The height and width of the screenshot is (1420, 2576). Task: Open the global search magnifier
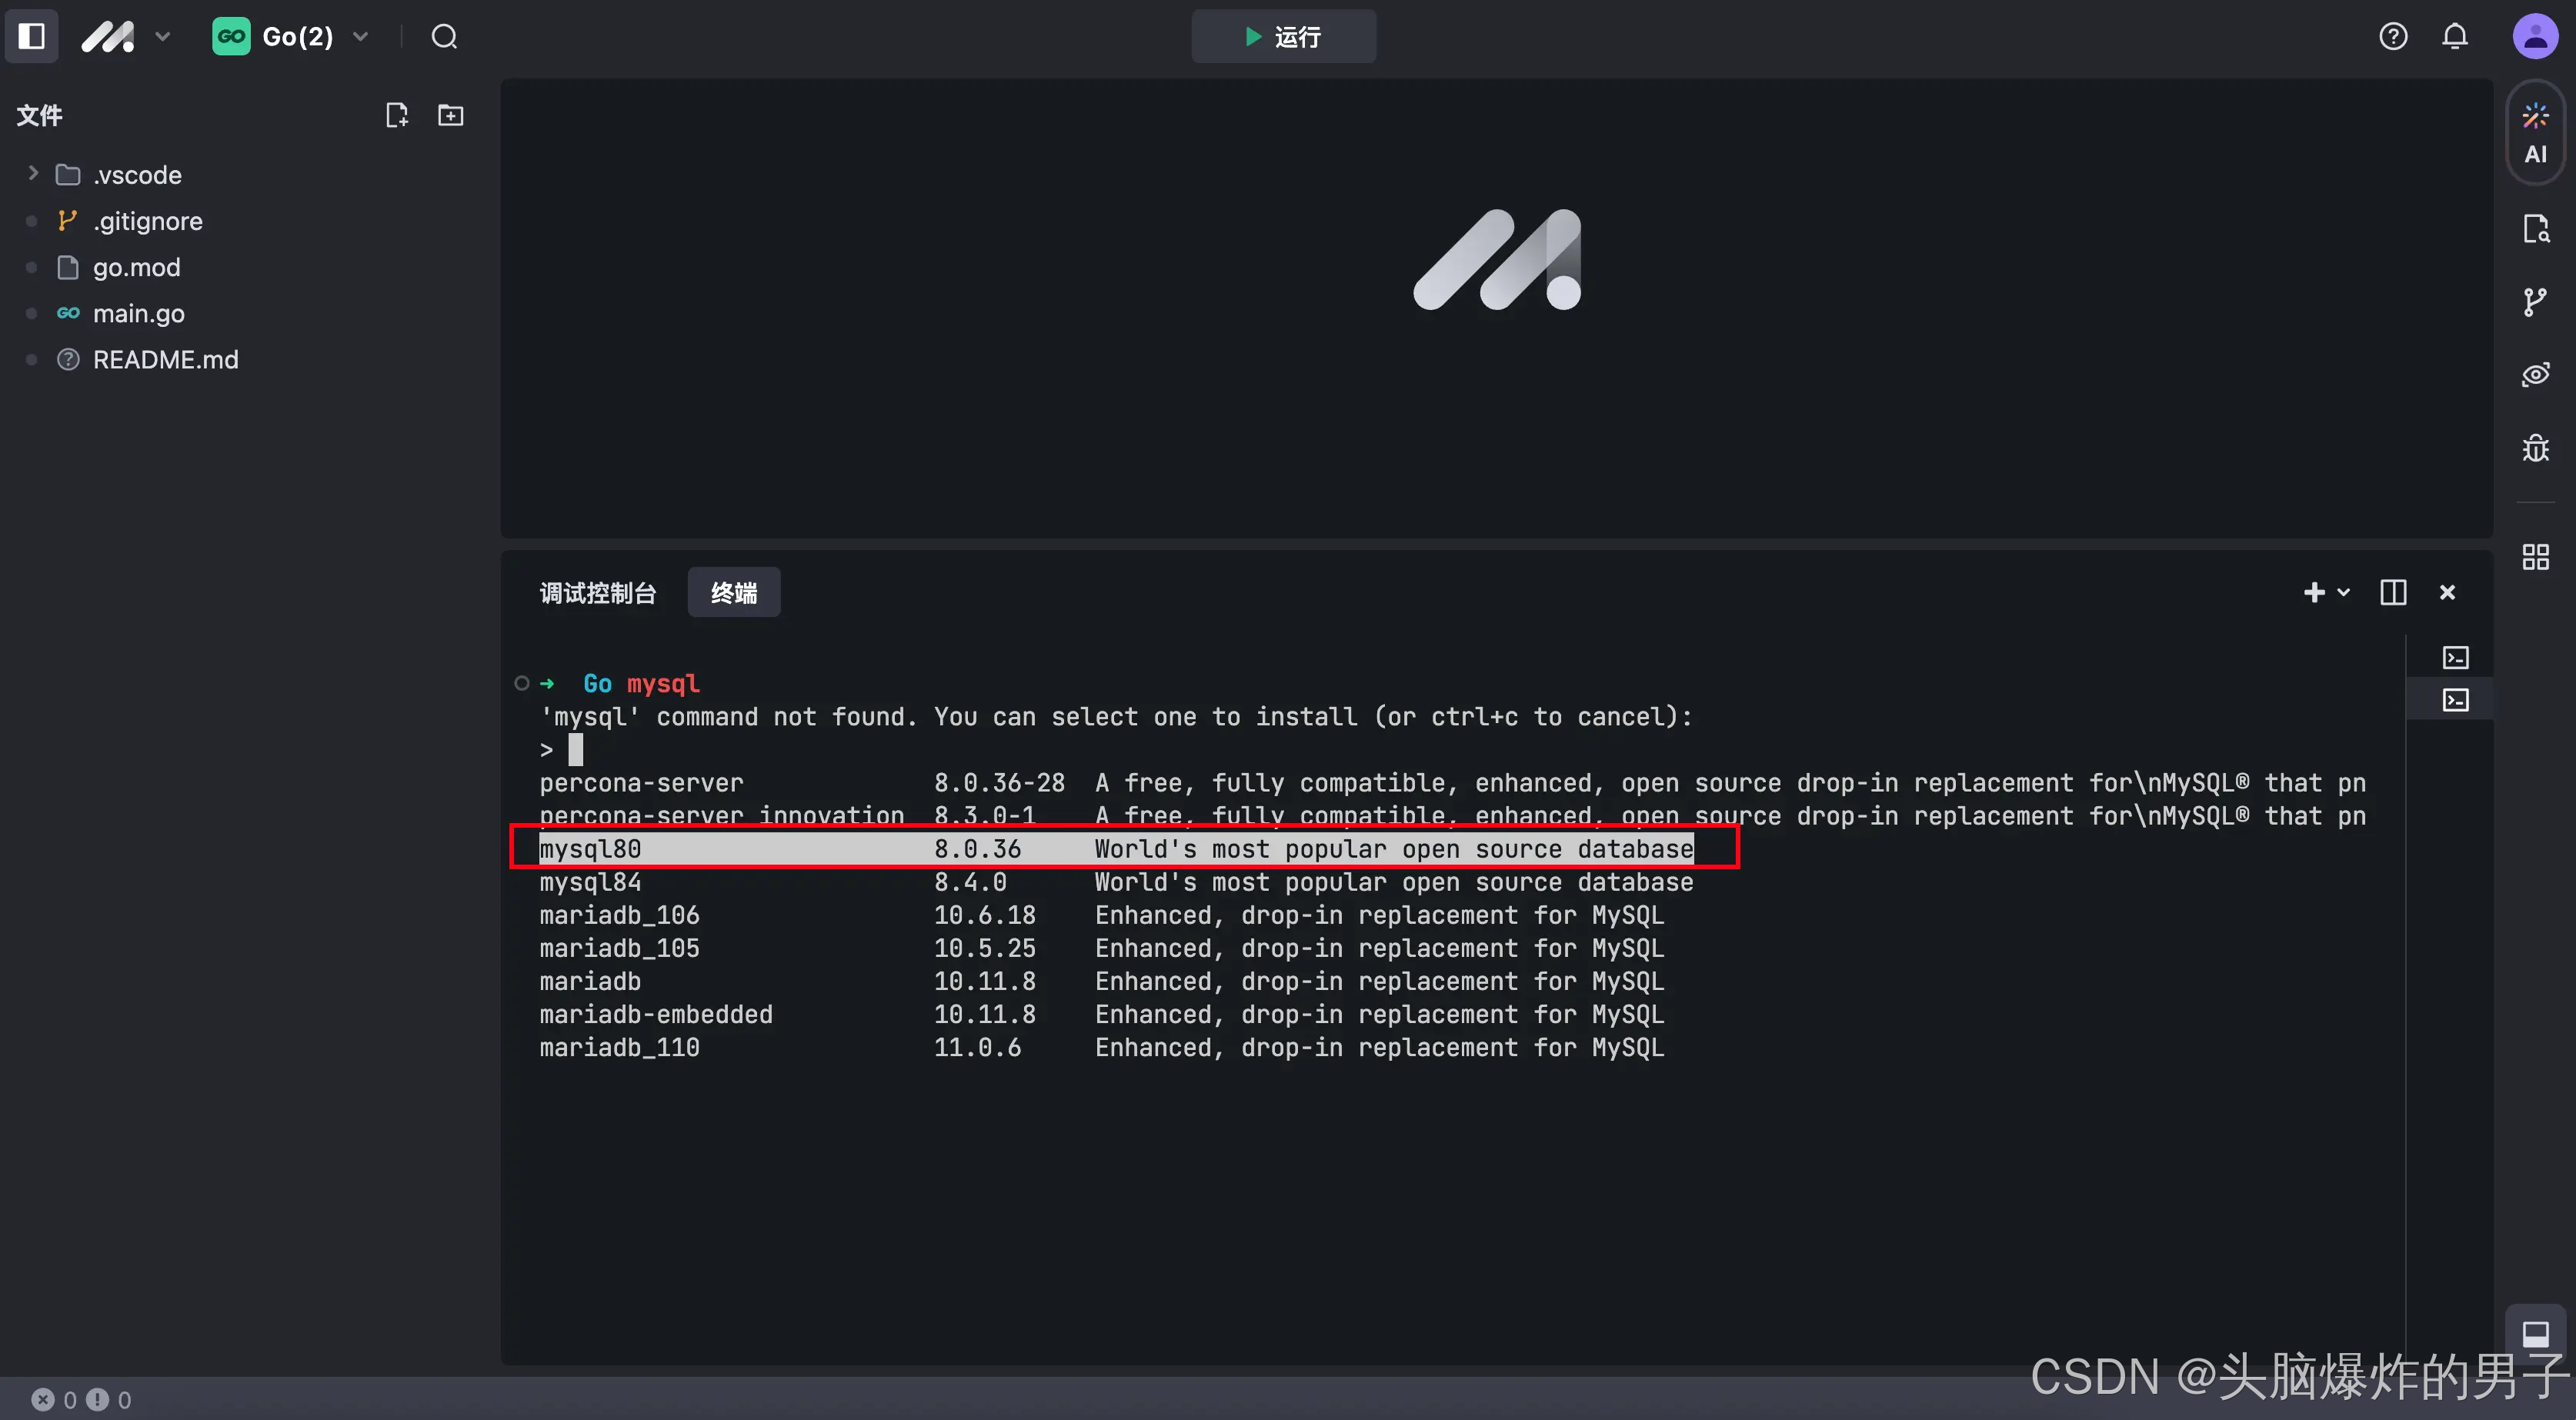pos(444,36)
